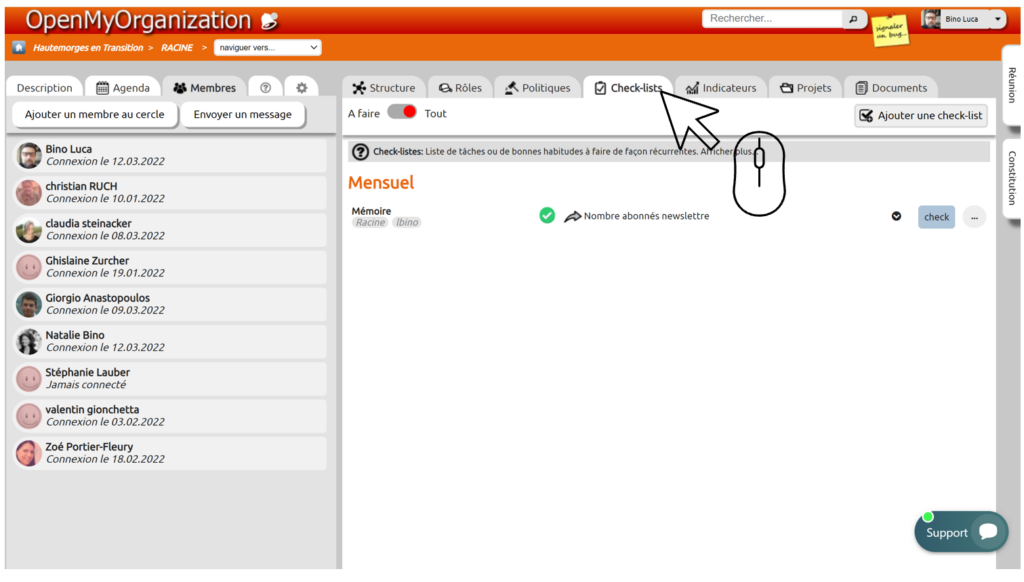Viewport: 1024px width, 582px height.
Task: Click Ghislaine Zurcher's smiley avatar
Action: tap(29, 267)
